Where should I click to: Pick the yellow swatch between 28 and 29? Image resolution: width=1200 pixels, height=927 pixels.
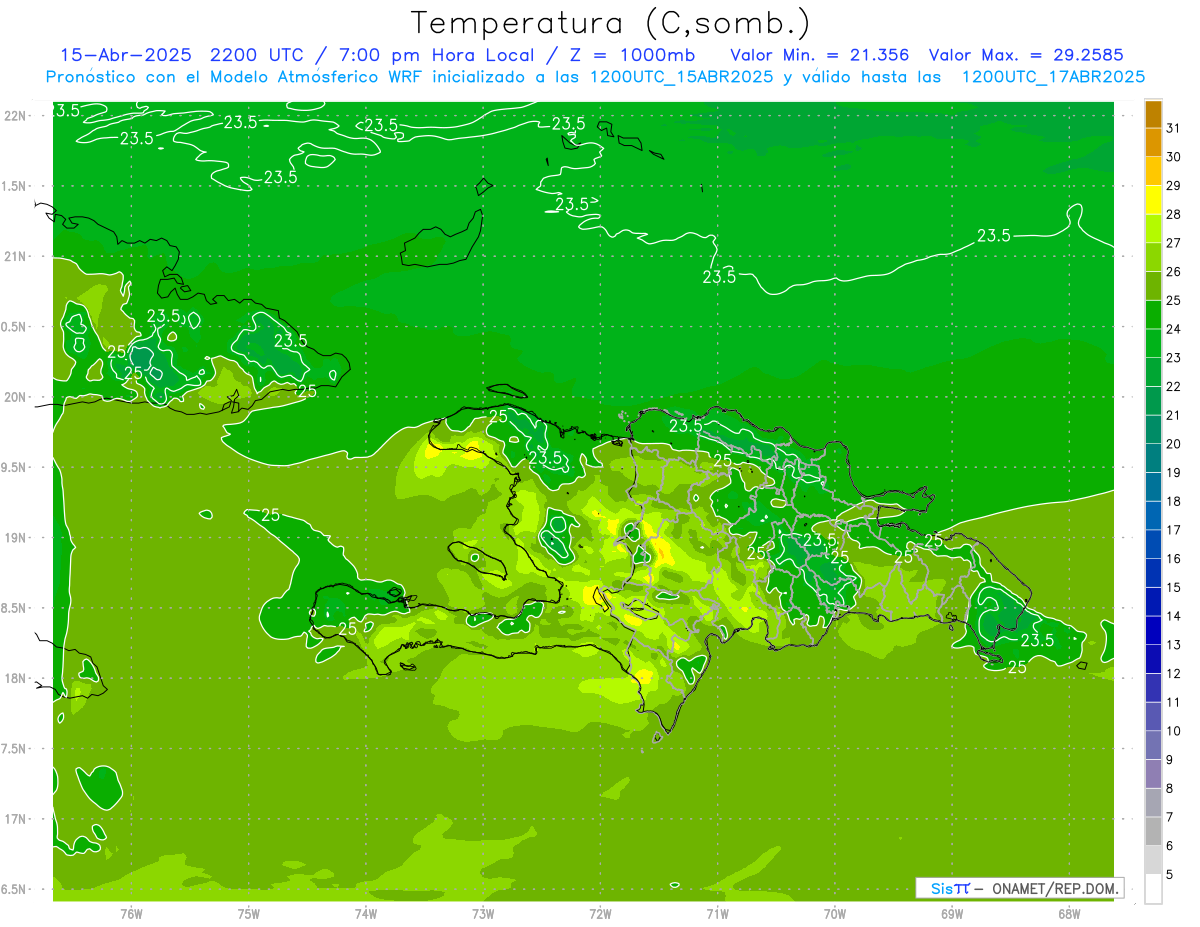click(x=1153, y=200)
